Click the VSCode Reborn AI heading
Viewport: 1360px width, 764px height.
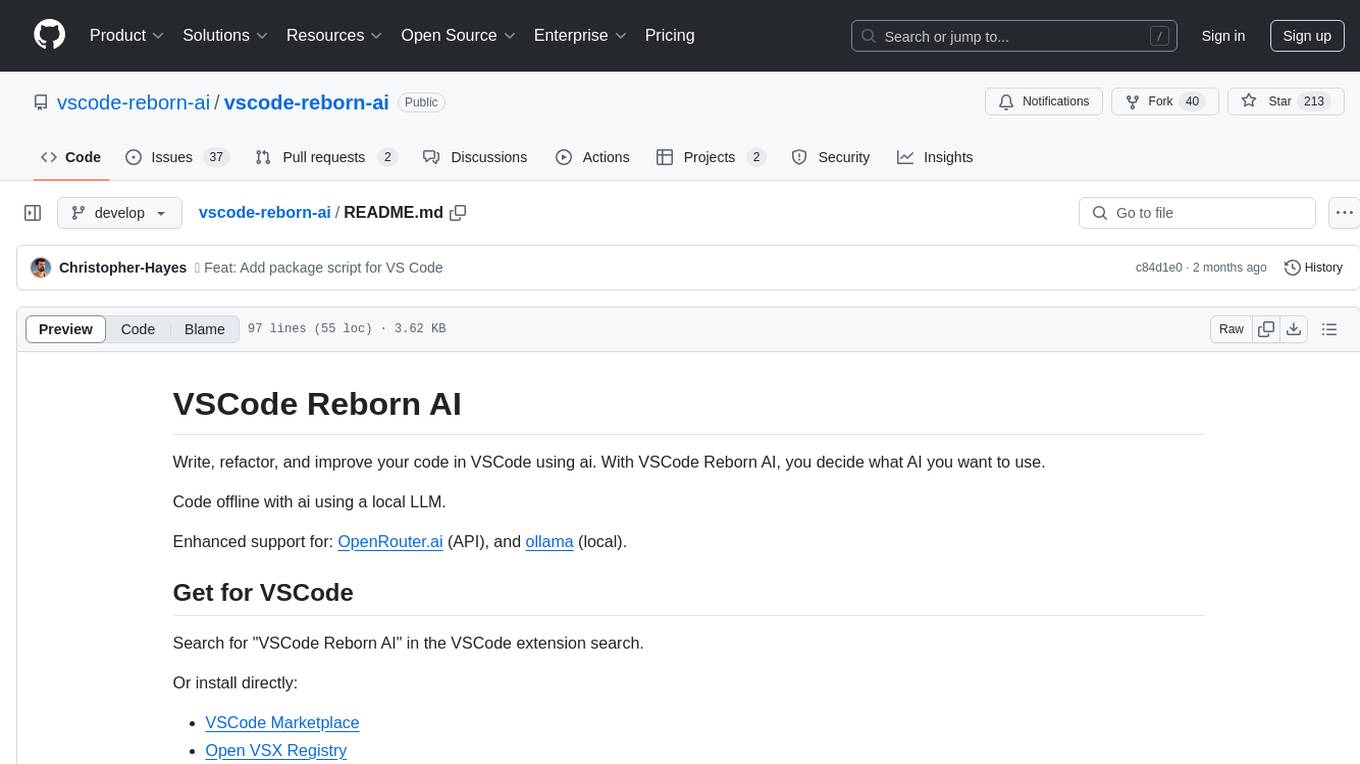click(x=317, y=404)
